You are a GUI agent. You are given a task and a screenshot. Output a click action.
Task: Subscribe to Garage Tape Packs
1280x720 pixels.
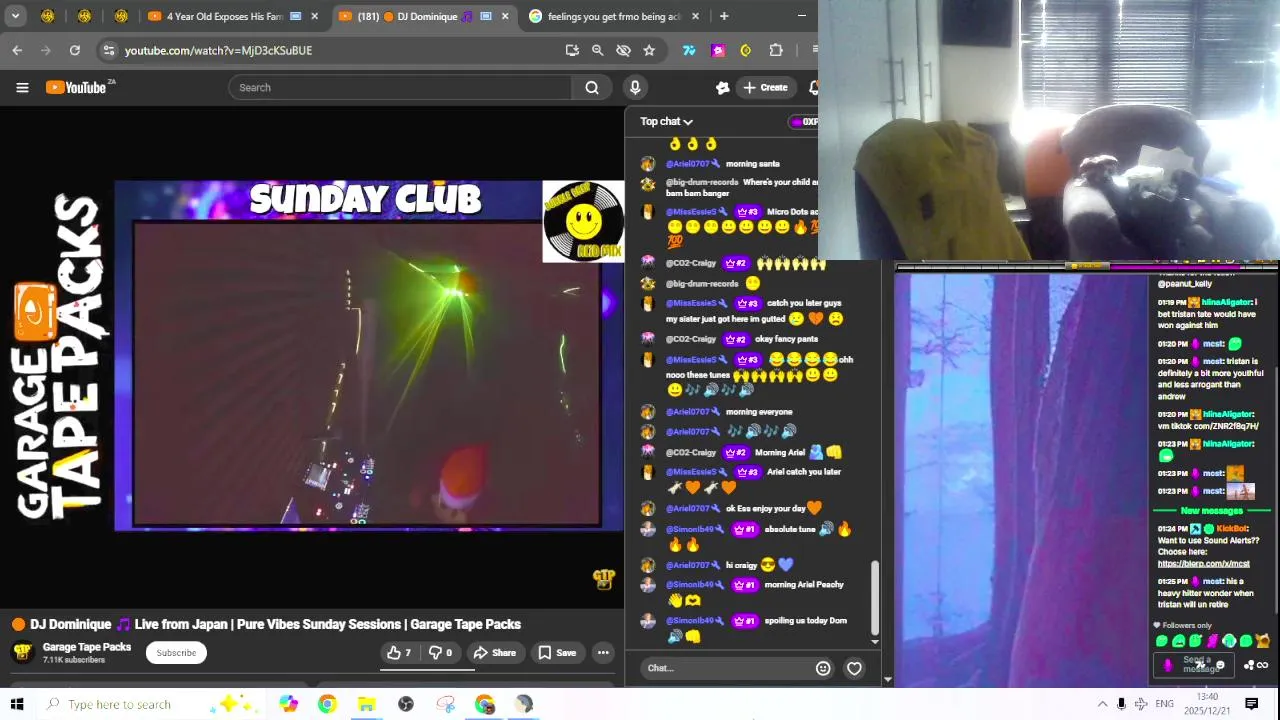[176, 653]
